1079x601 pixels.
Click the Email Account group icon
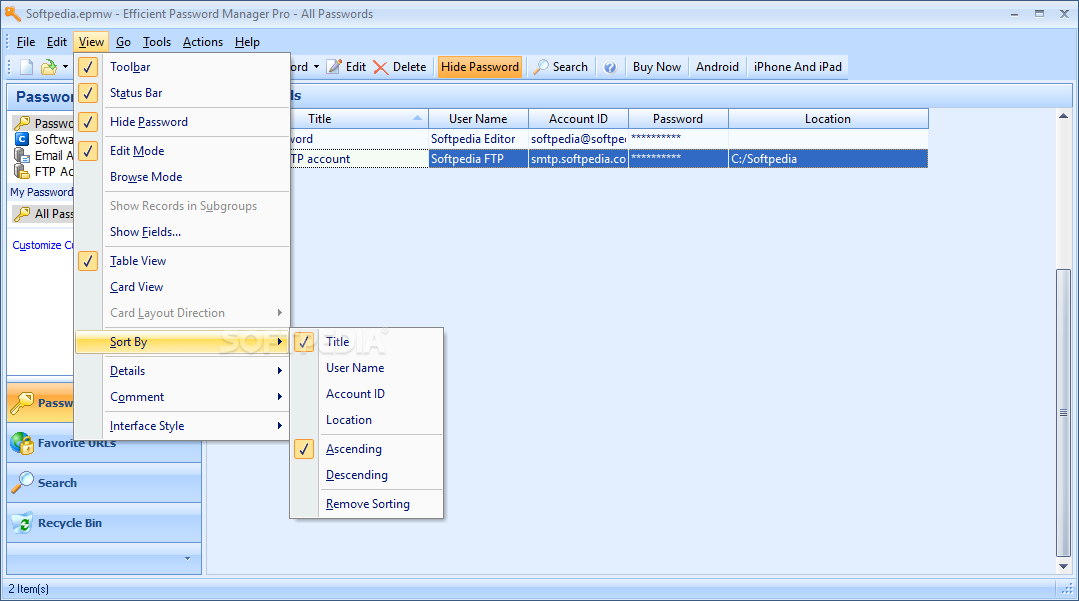[x=22, y=156]
